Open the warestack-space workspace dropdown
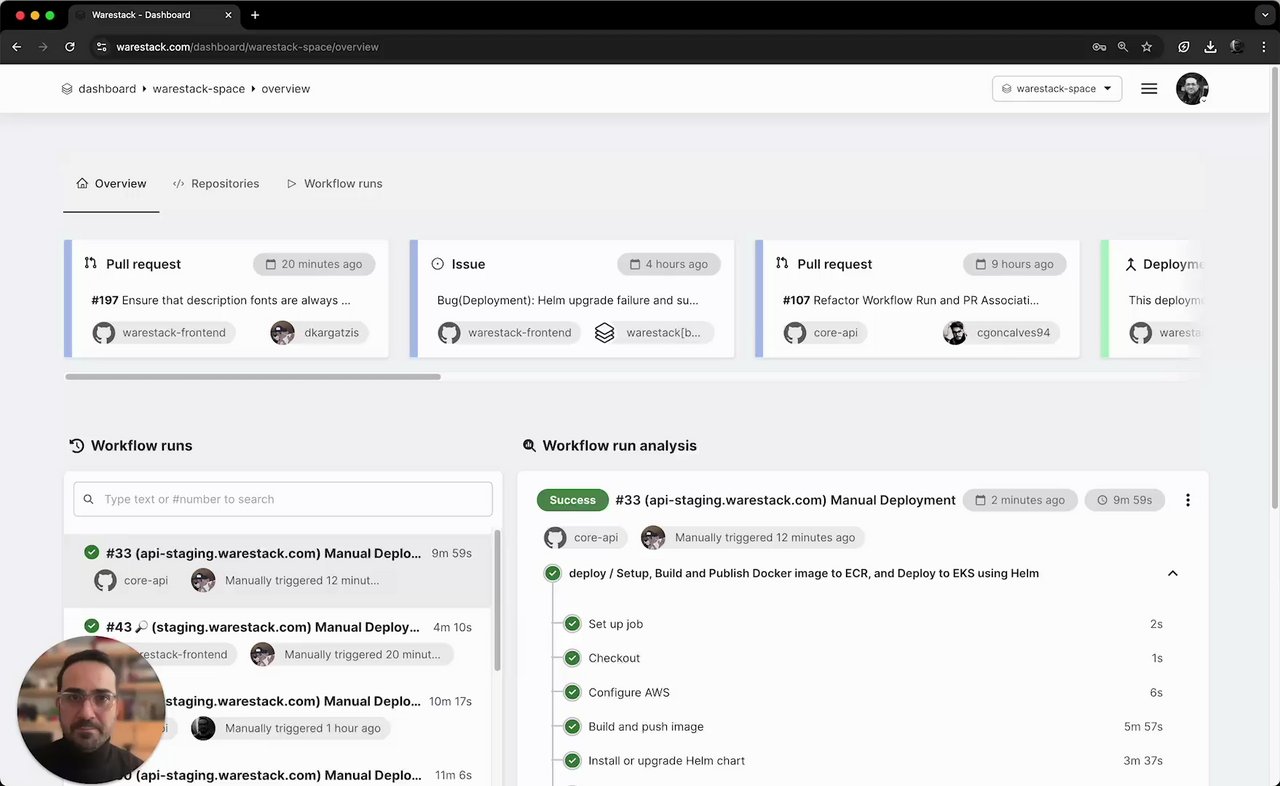Image resolution: width=1280 pixels, height=786 pixels. (1057, 89)
